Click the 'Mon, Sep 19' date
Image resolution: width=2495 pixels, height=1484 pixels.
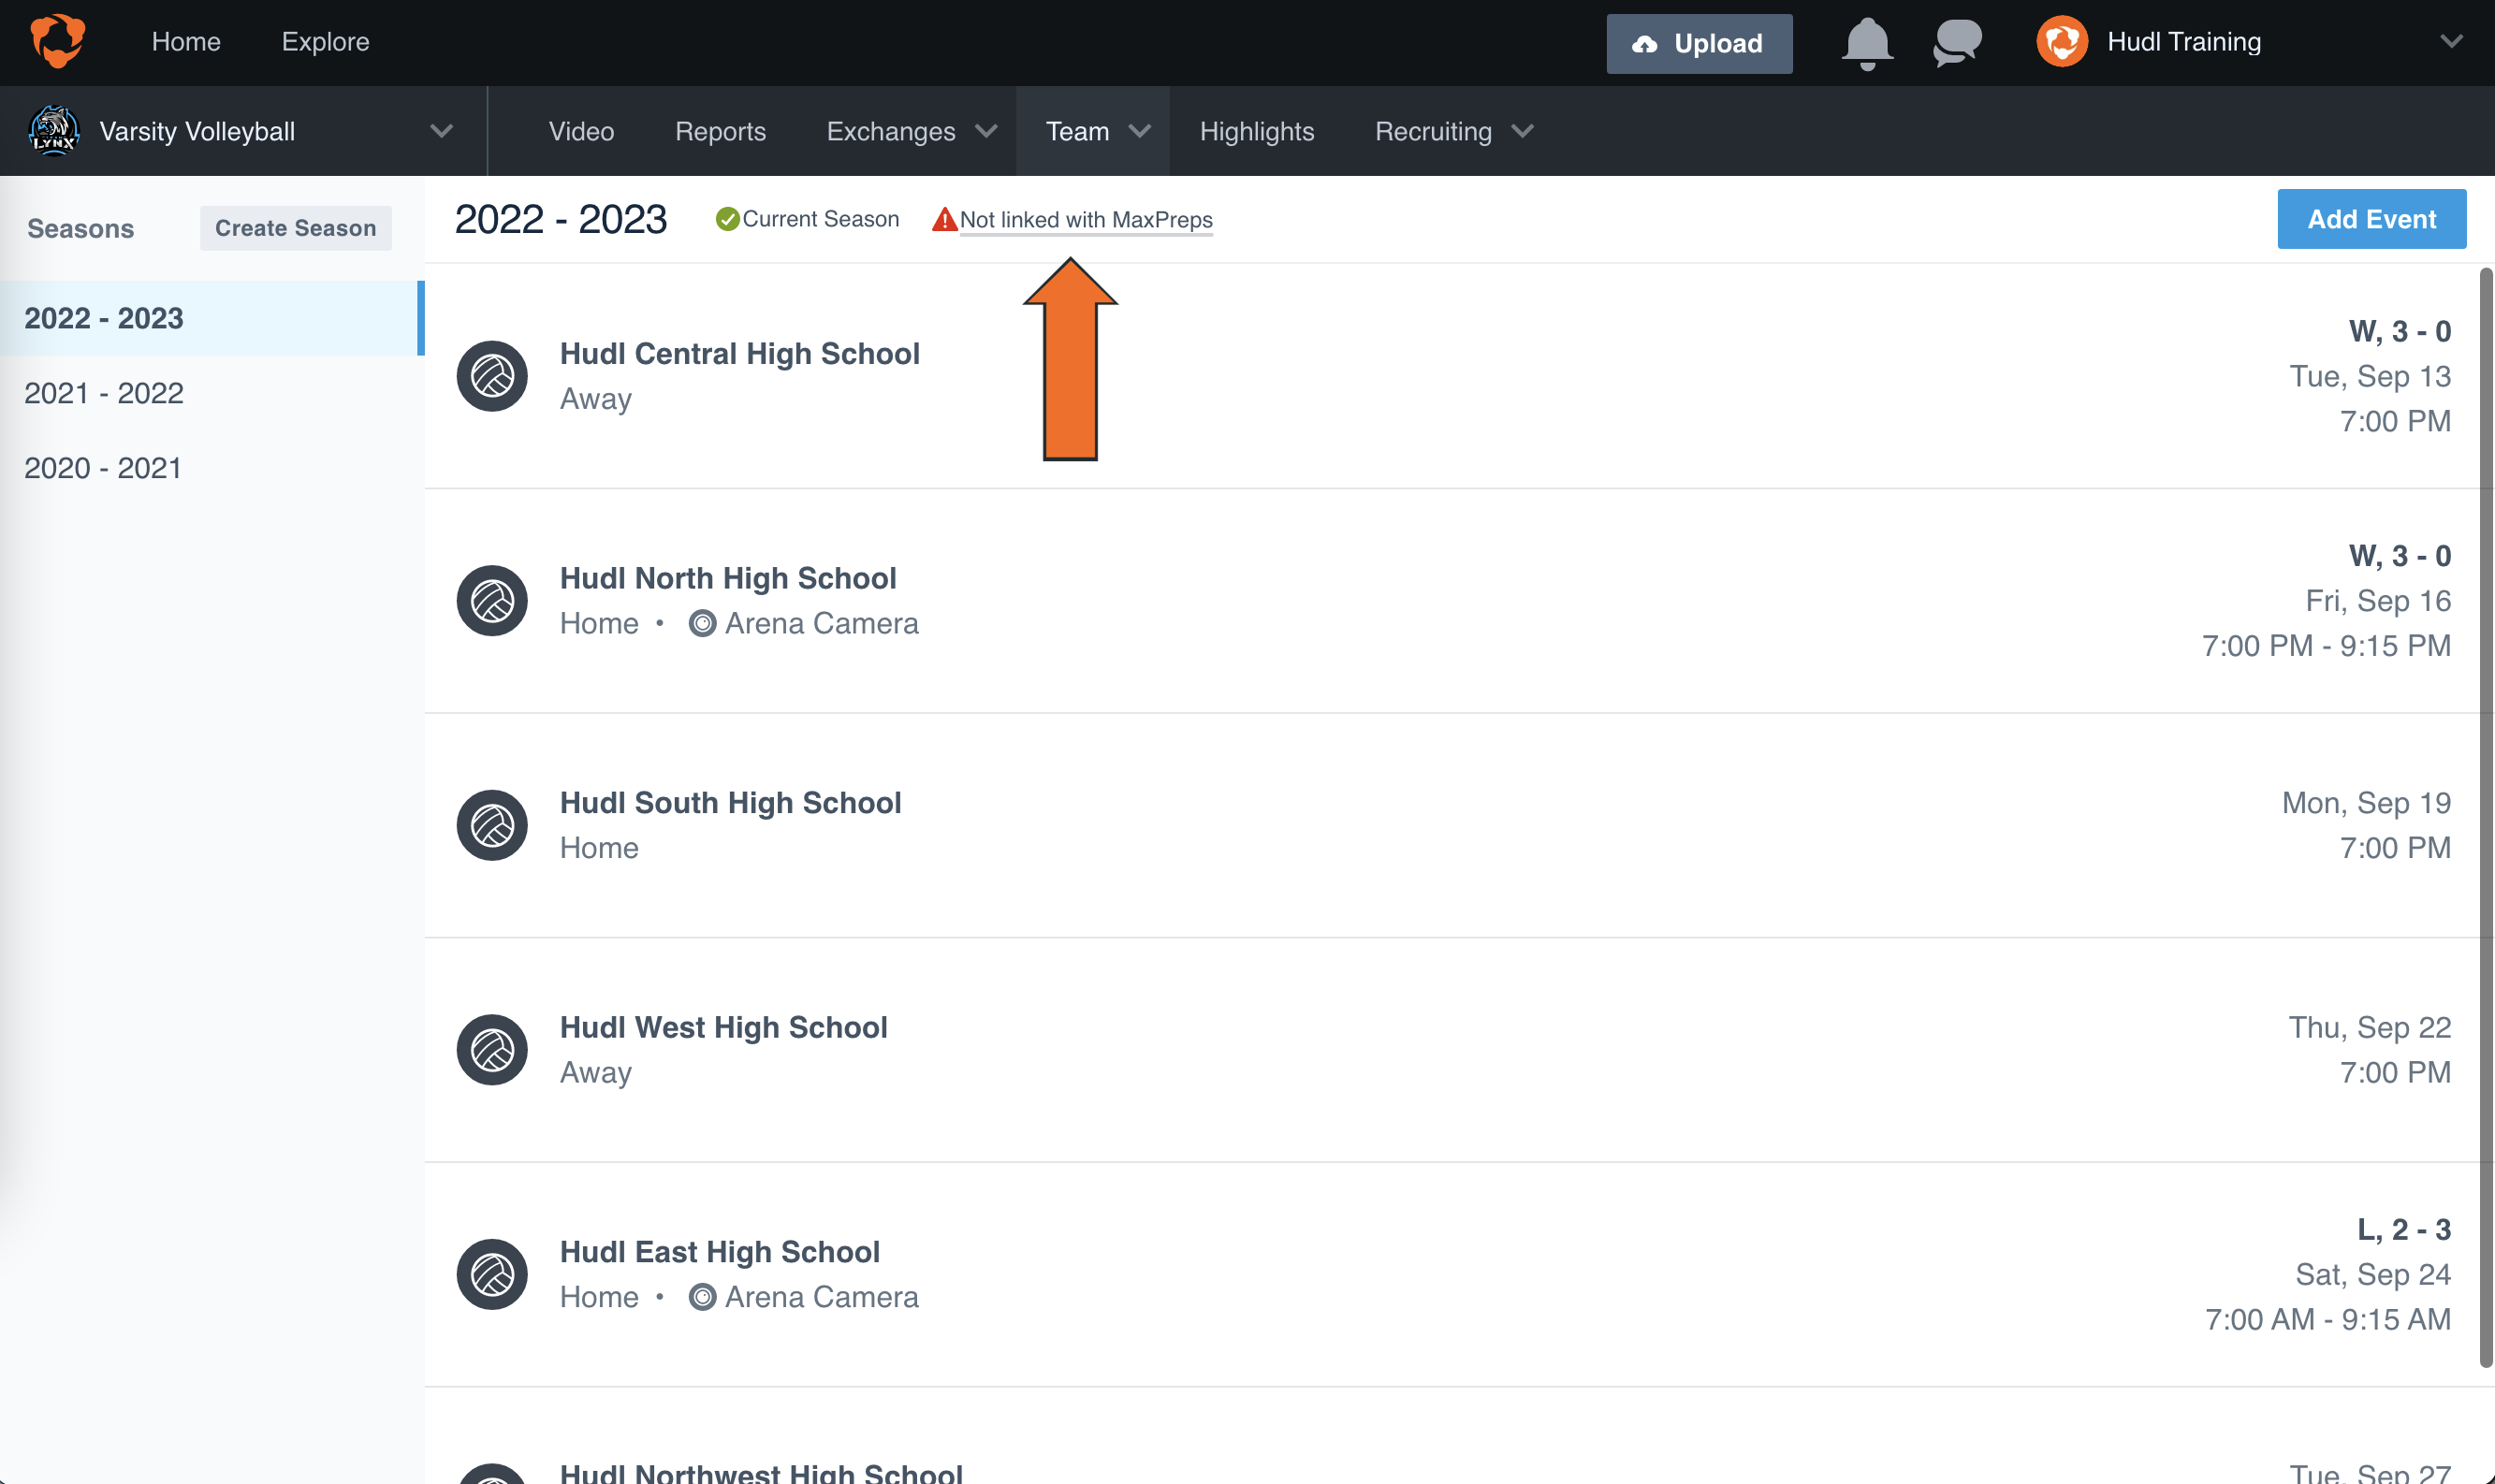click(2366, 803)
